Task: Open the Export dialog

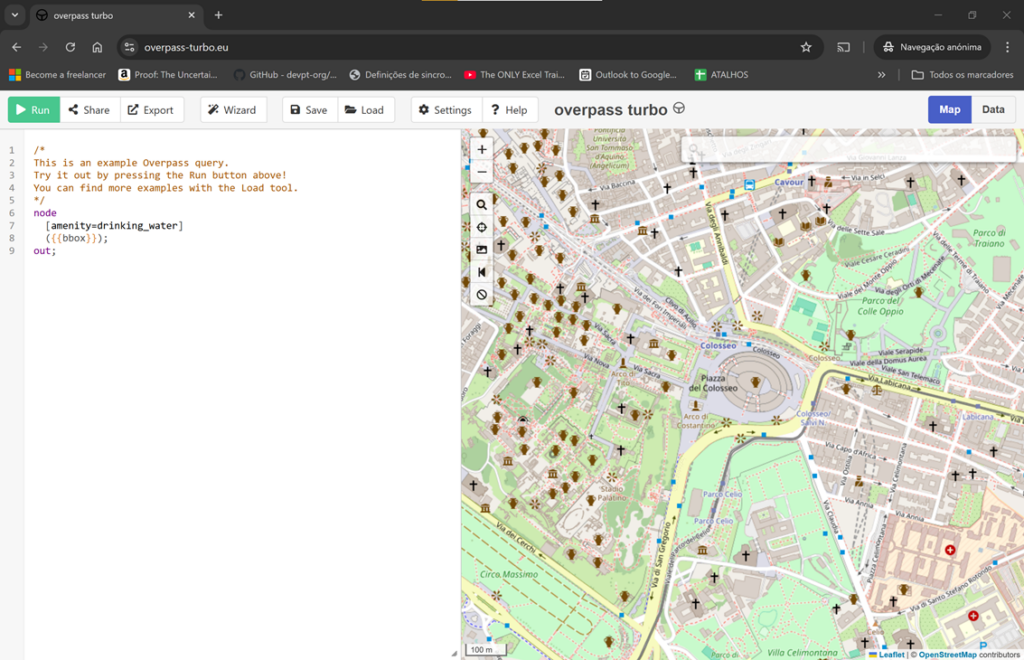Action: pos(151,110)
